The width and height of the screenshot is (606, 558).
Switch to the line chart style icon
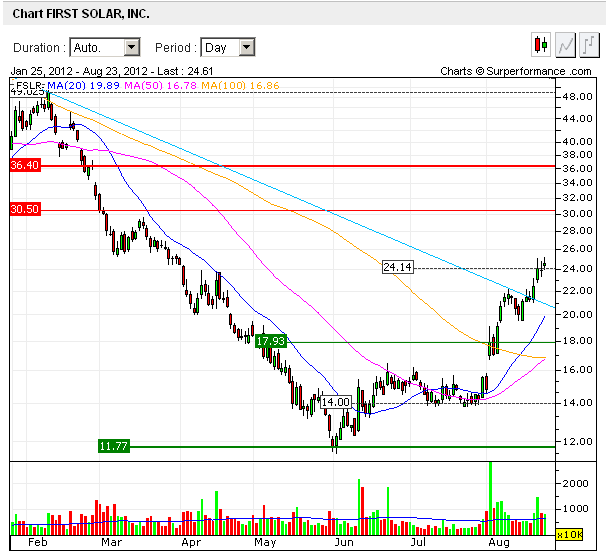[x=565, y=45]
